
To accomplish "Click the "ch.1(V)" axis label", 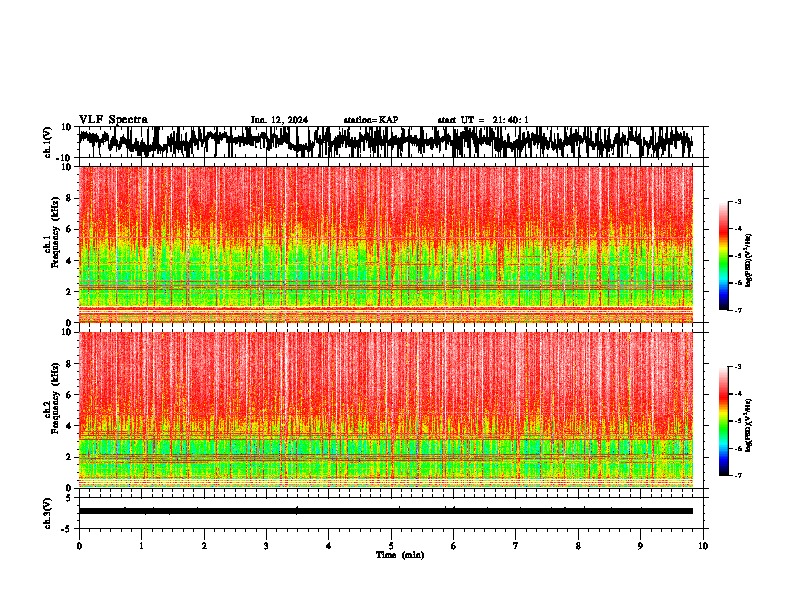I will click(48, 142).
